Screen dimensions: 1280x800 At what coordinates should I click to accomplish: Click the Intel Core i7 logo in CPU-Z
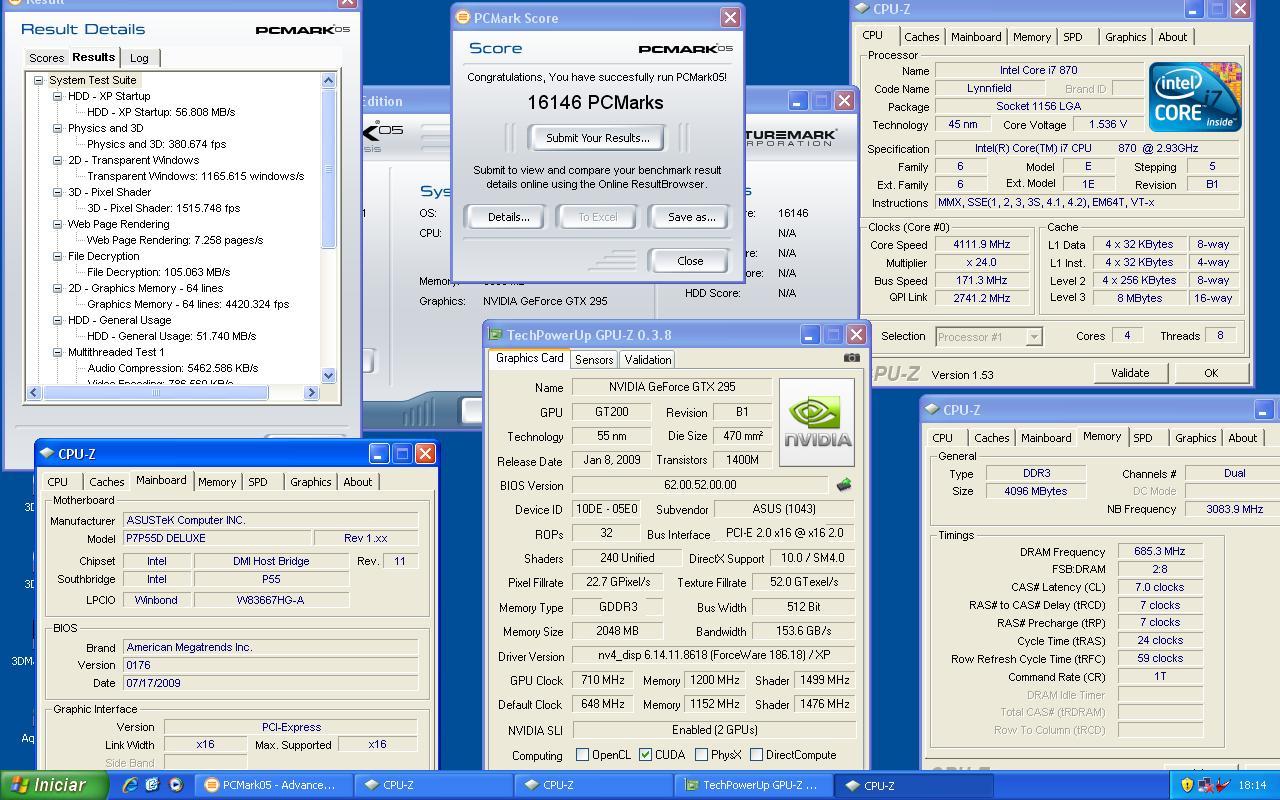click(1195, 97)
